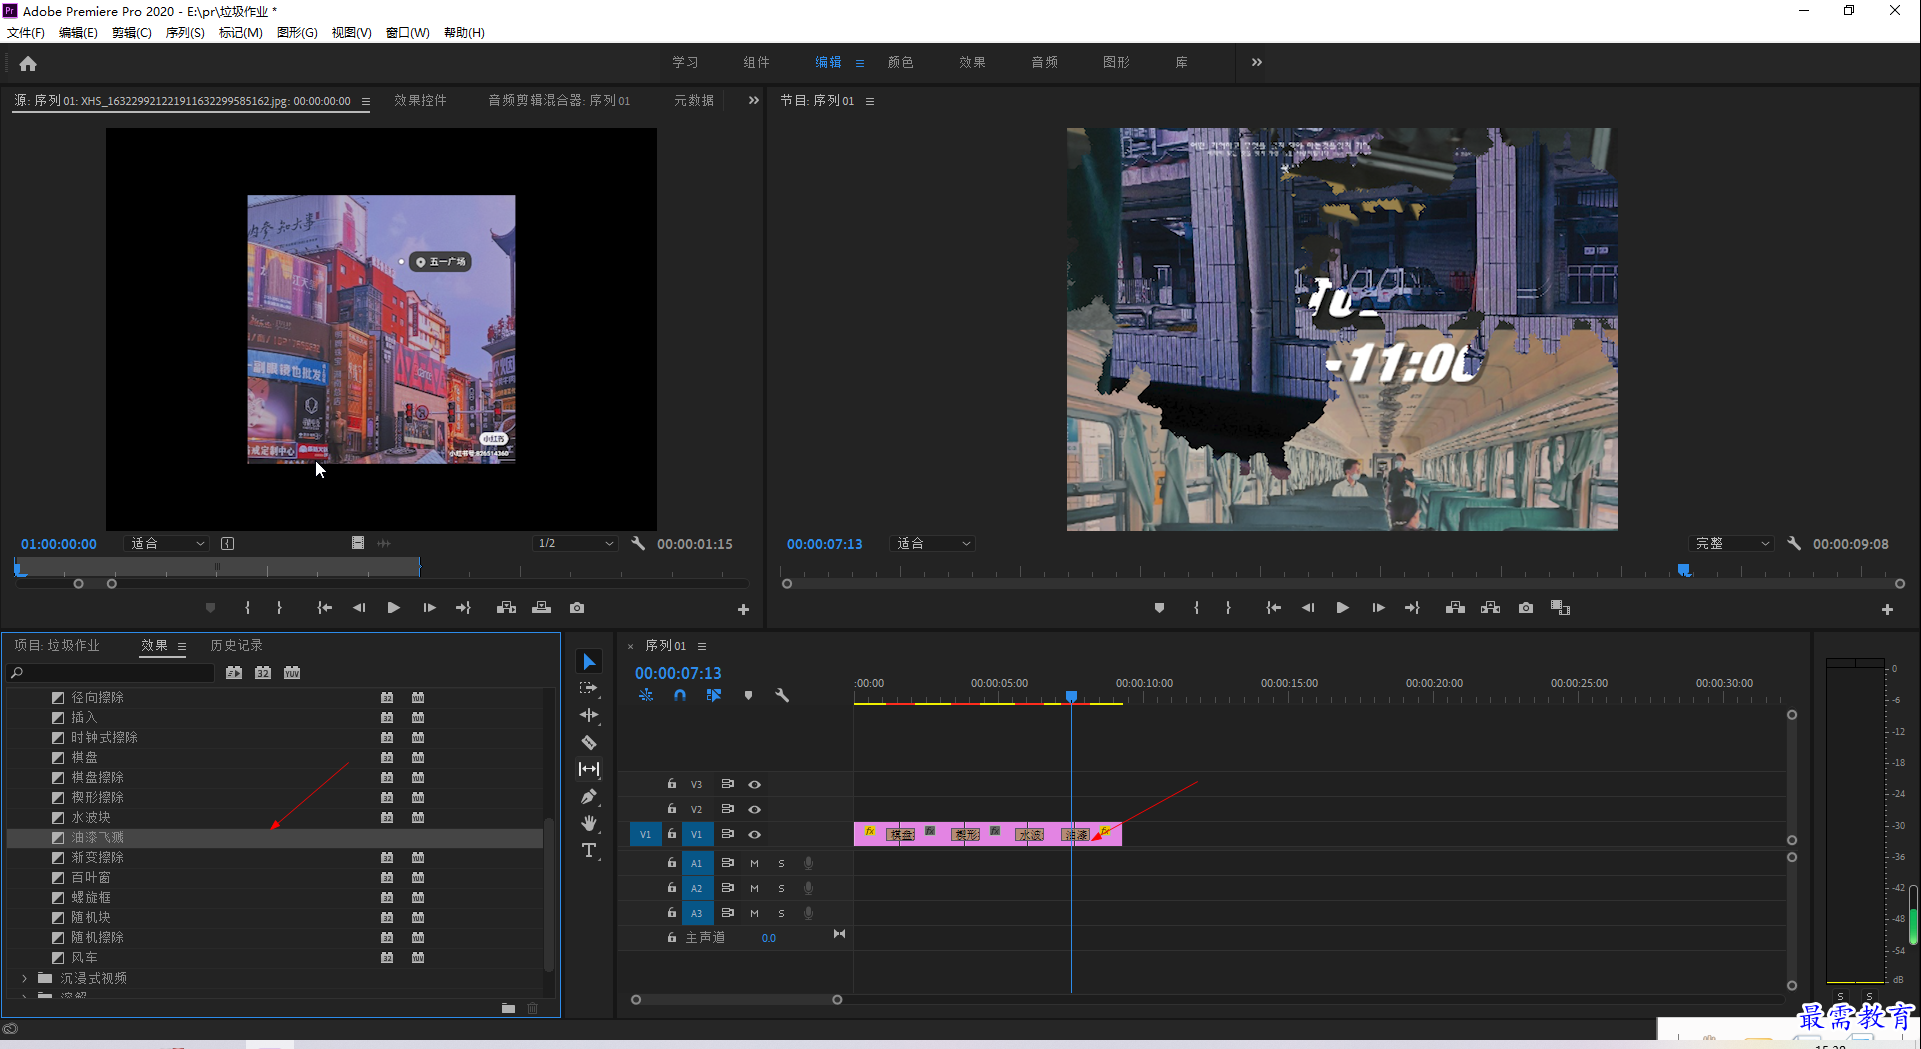The height and width of the screenshot is (1049, 1921).
Task: Select the Hand tool
Action: (589, 823)
